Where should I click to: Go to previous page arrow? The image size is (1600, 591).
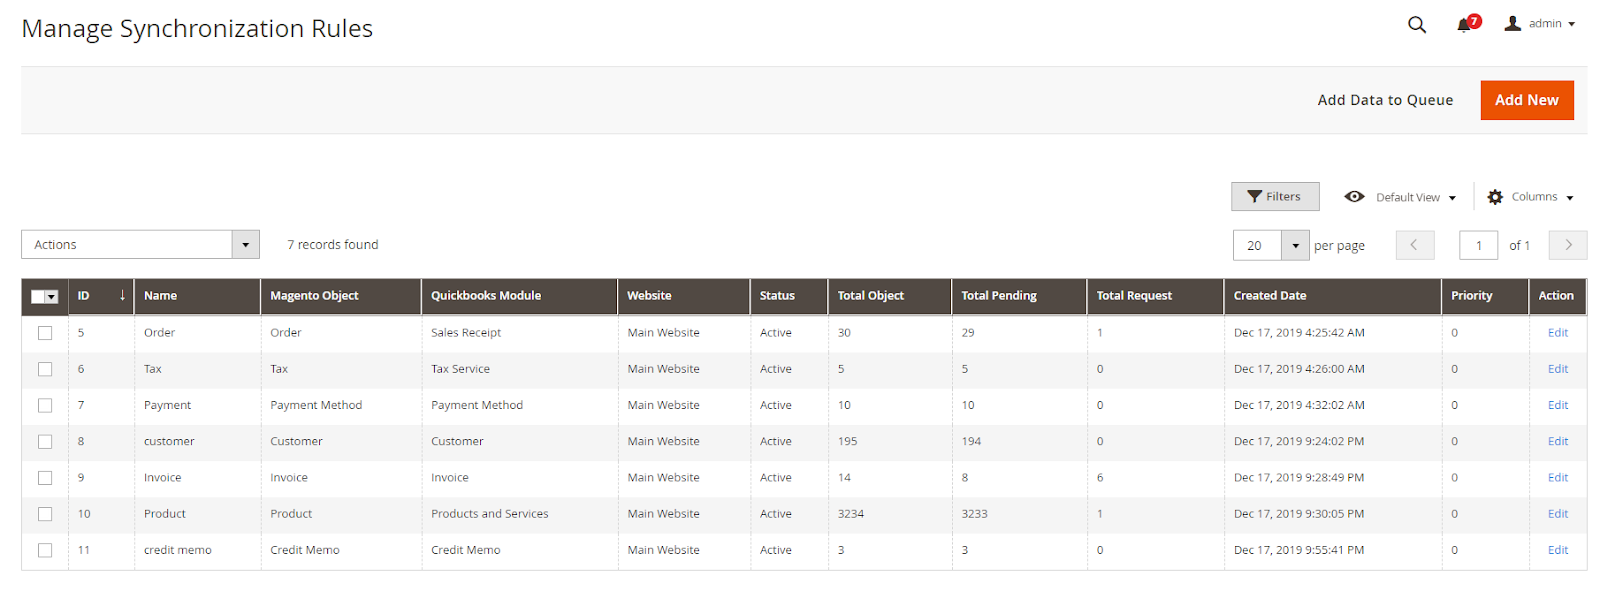(1414, 245)
